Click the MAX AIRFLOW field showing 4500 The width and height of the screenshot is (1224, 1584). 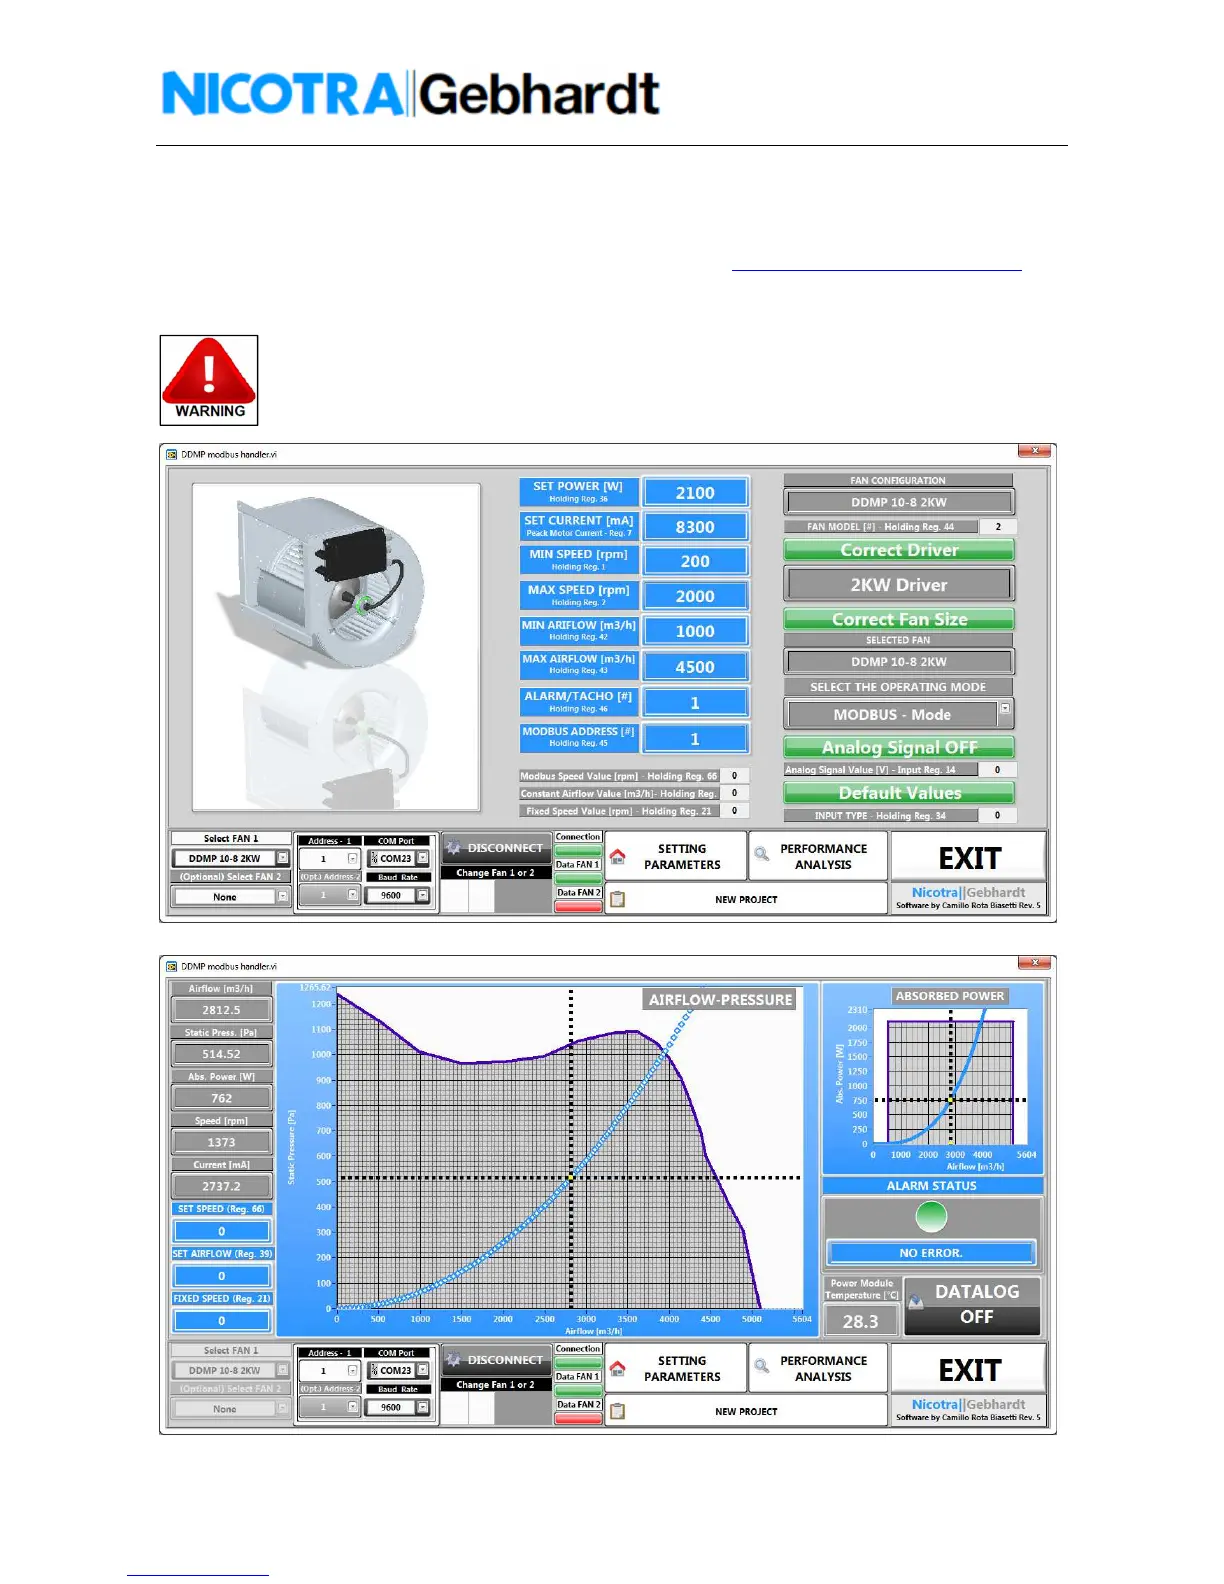coord(695,666)
